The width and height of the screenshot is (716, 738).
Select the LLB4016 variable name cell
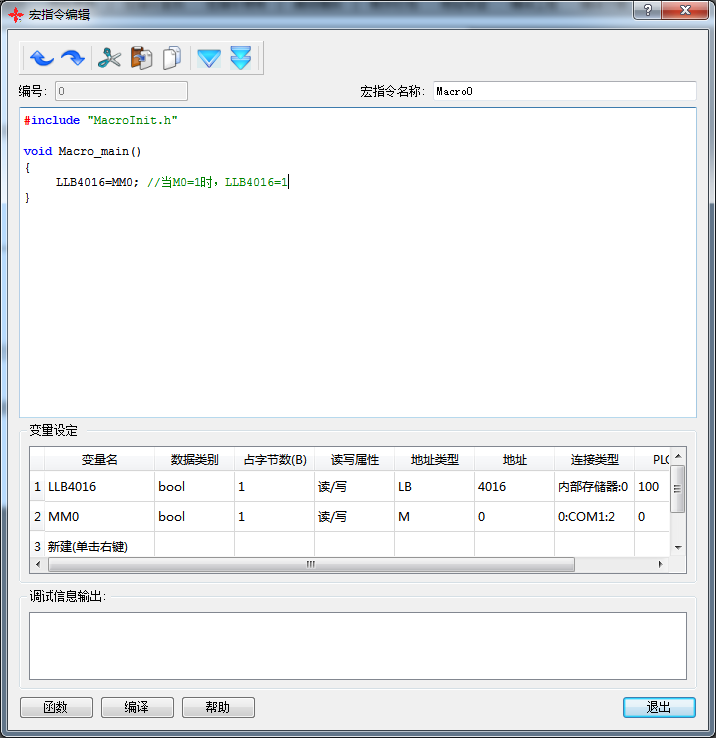[x=99, y=487]
